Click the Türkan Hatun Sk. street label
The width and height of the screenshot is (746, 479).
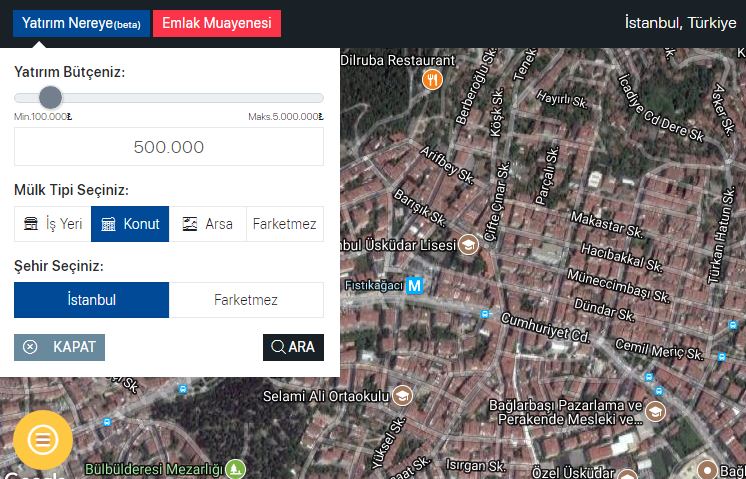(x=722, y=235)
